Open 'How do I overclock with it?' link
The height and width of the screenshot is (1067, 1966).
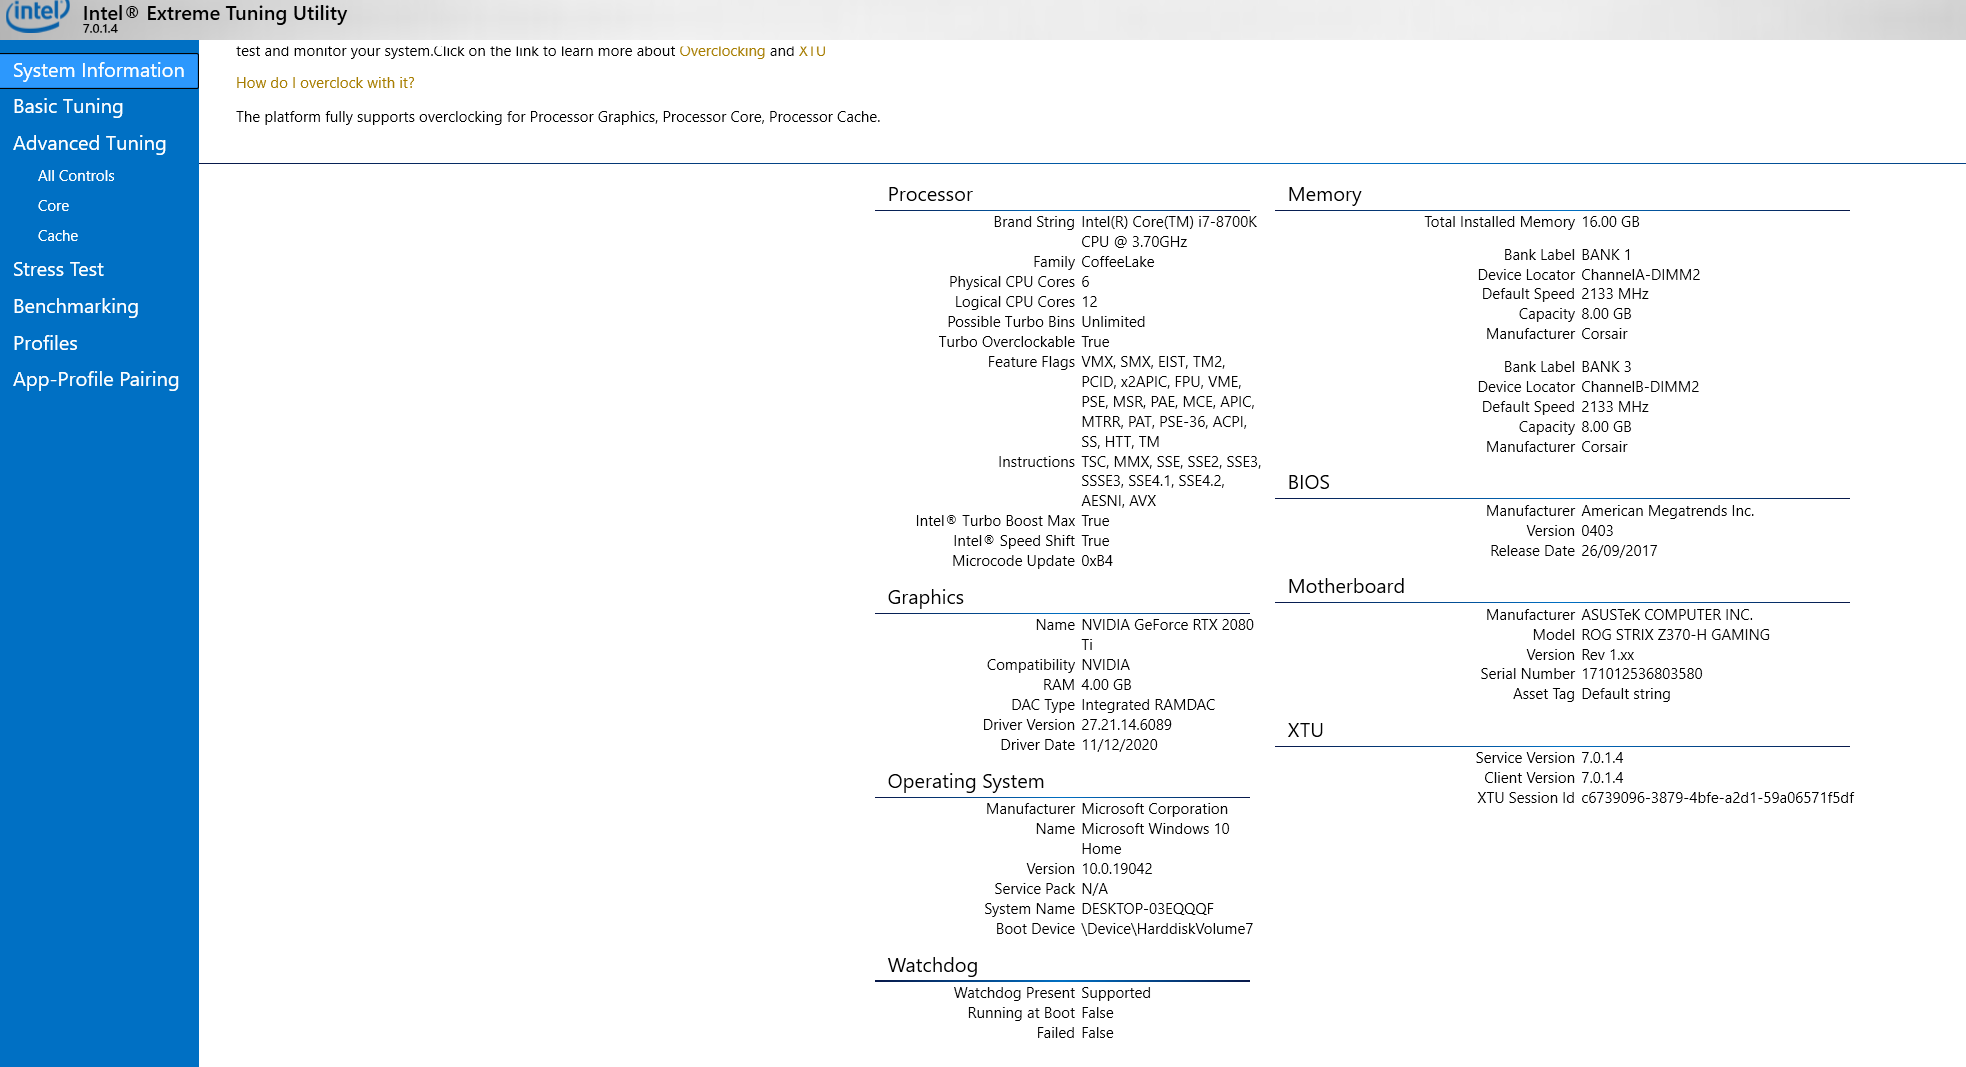tap(324, 83)
